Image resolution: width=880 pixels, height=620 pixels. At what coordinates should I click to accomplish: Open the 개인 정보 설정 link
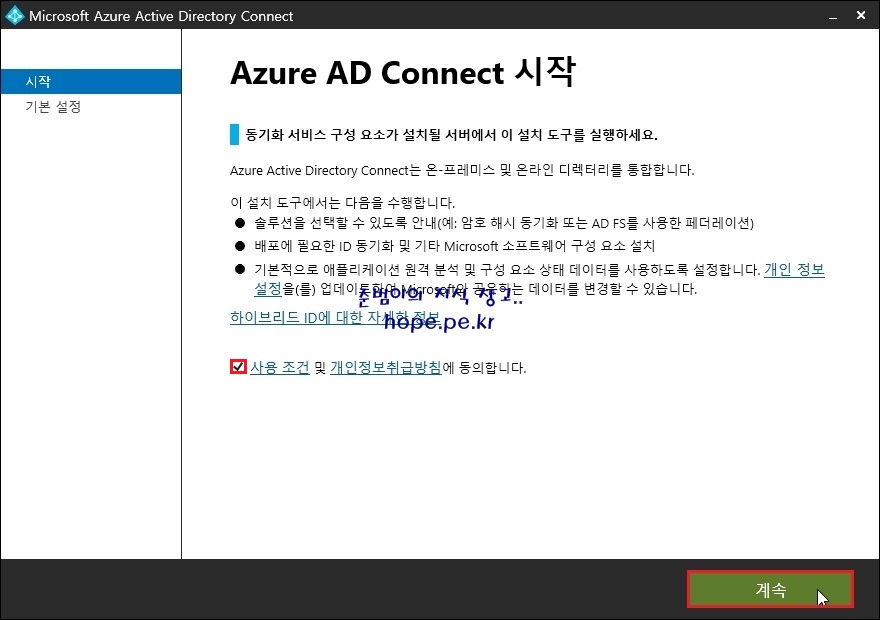[x=794, y=270]
